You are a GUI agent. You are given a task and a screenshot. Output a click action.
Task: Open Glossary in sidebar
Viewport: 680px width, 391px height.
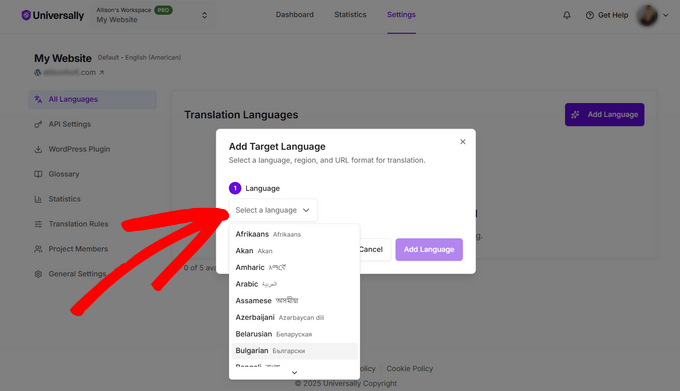[64, 174]
